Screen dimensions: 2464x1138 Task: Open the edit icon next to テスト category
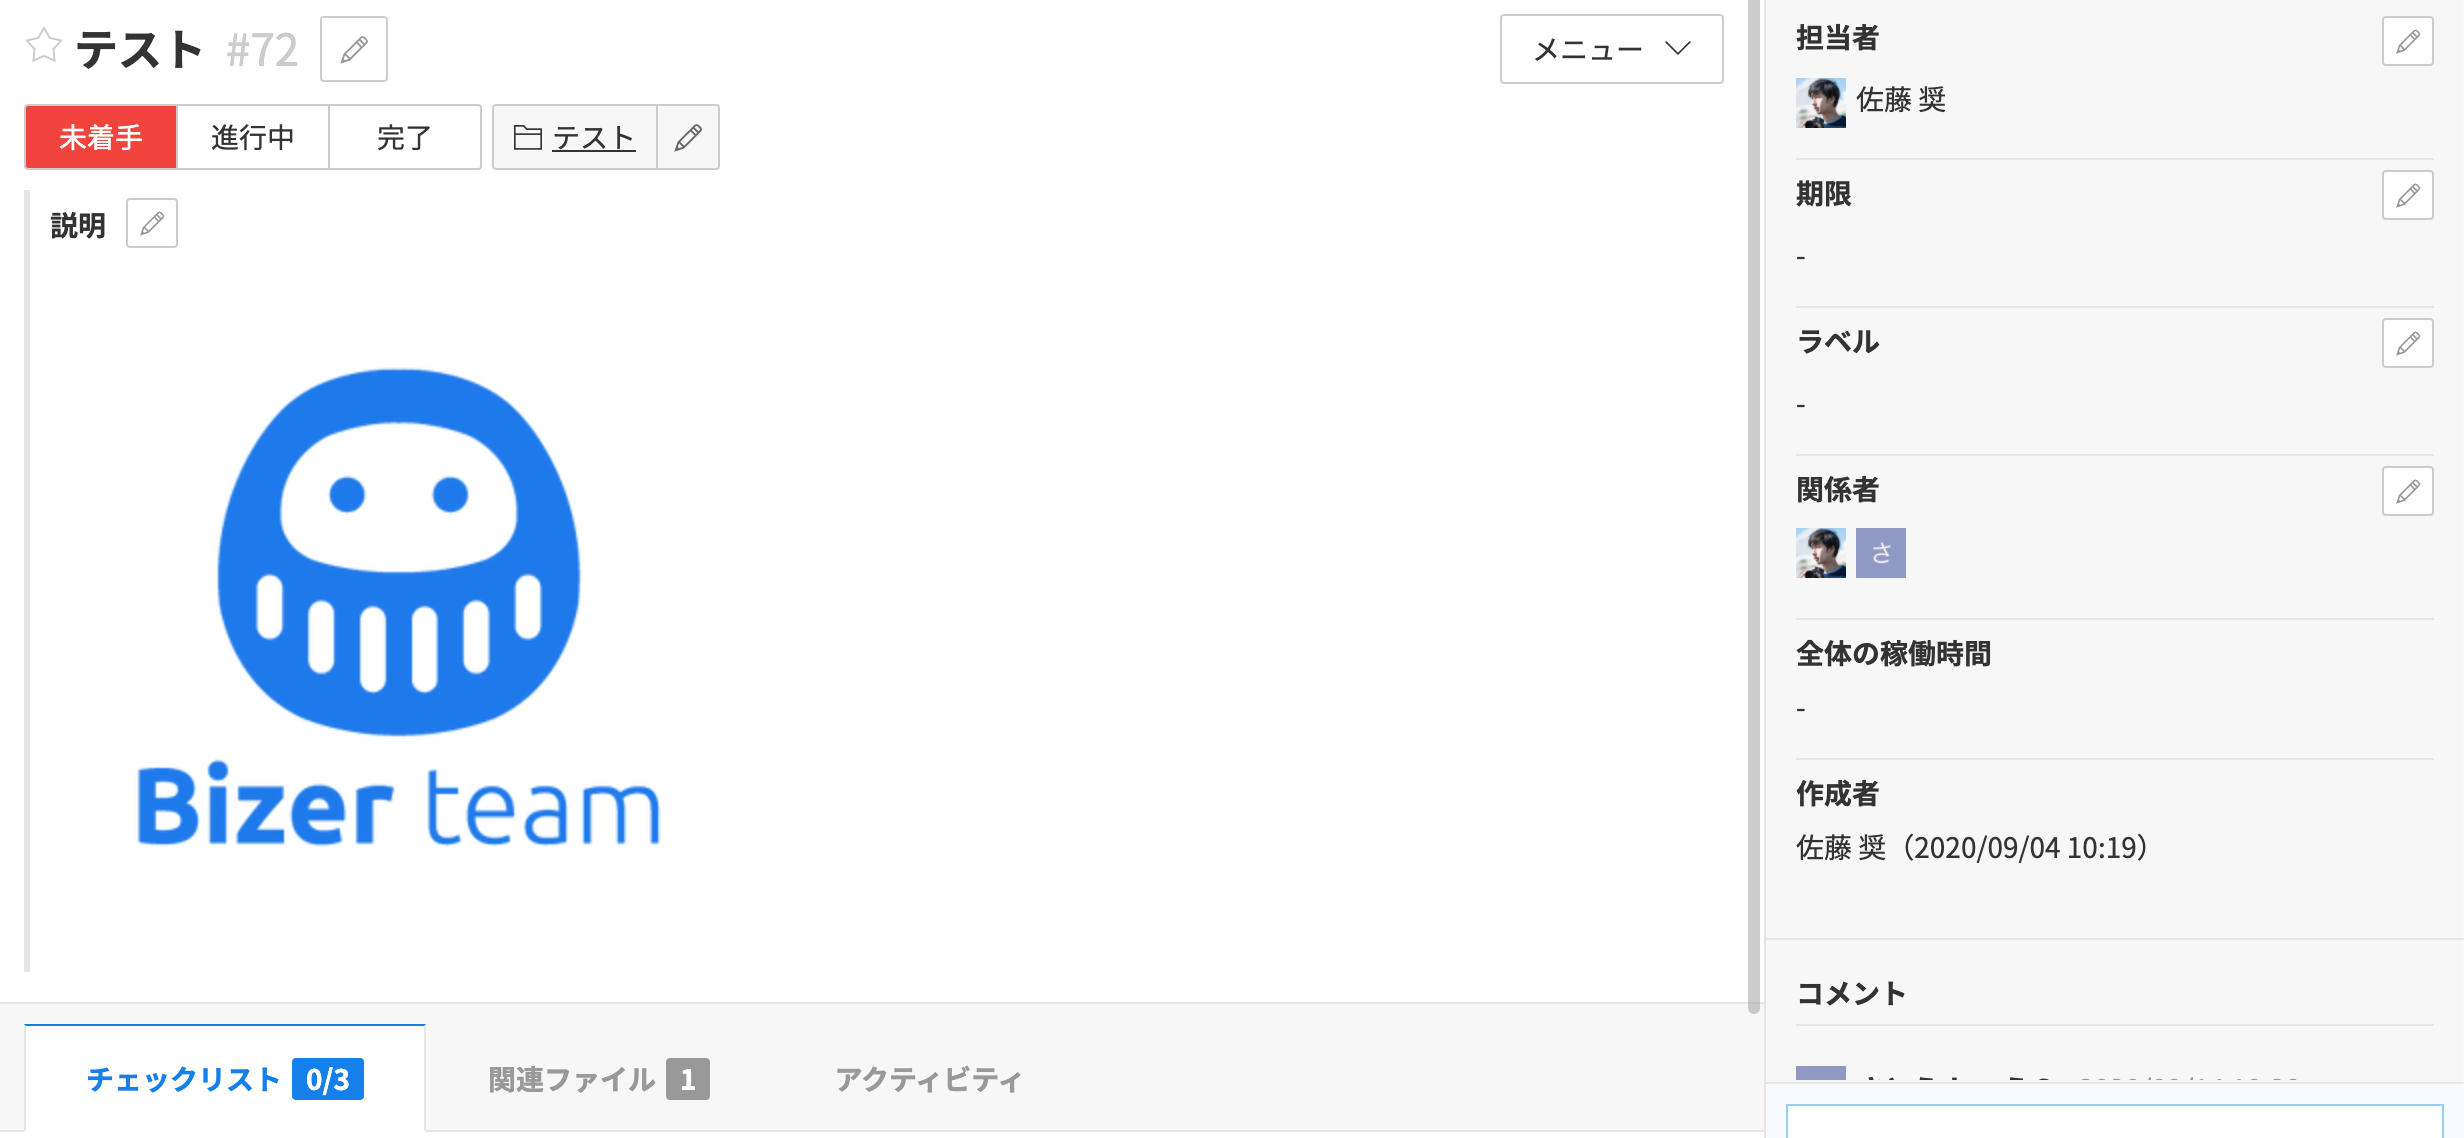[x=688, y=137]
